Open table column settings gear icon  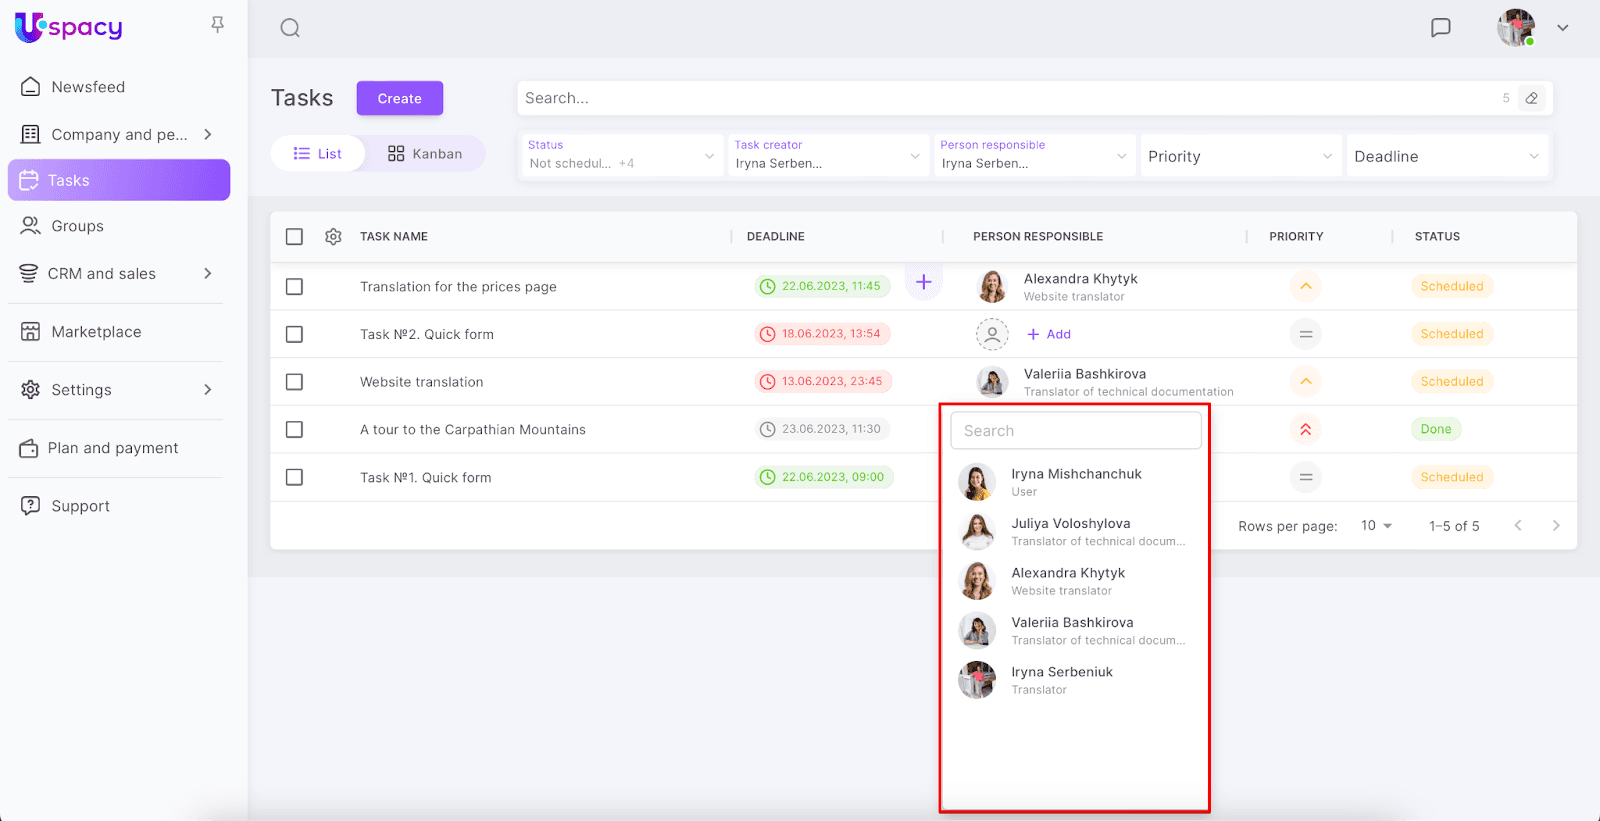333,237
